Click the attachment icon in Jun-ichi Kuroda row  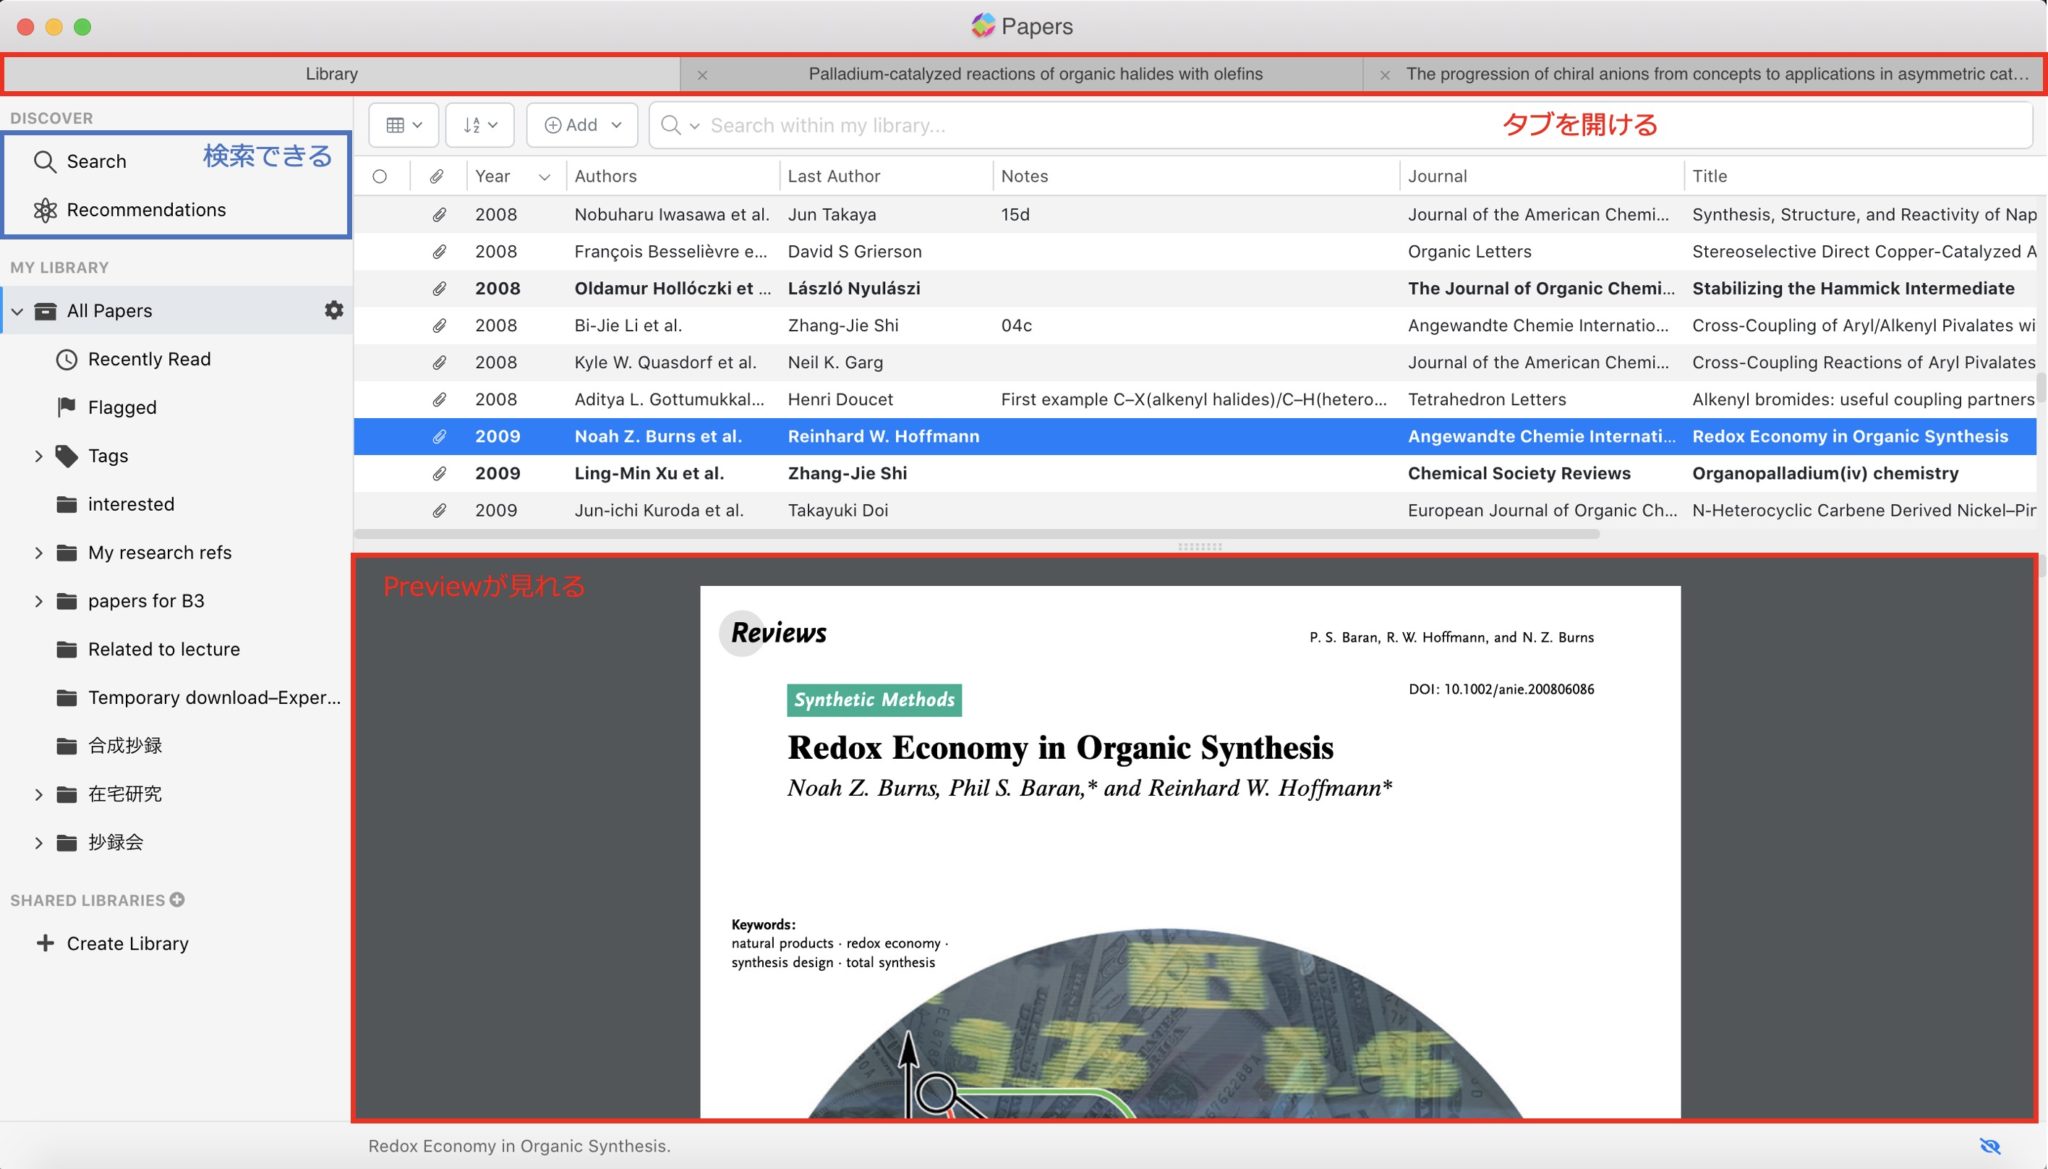click(439, 510)
